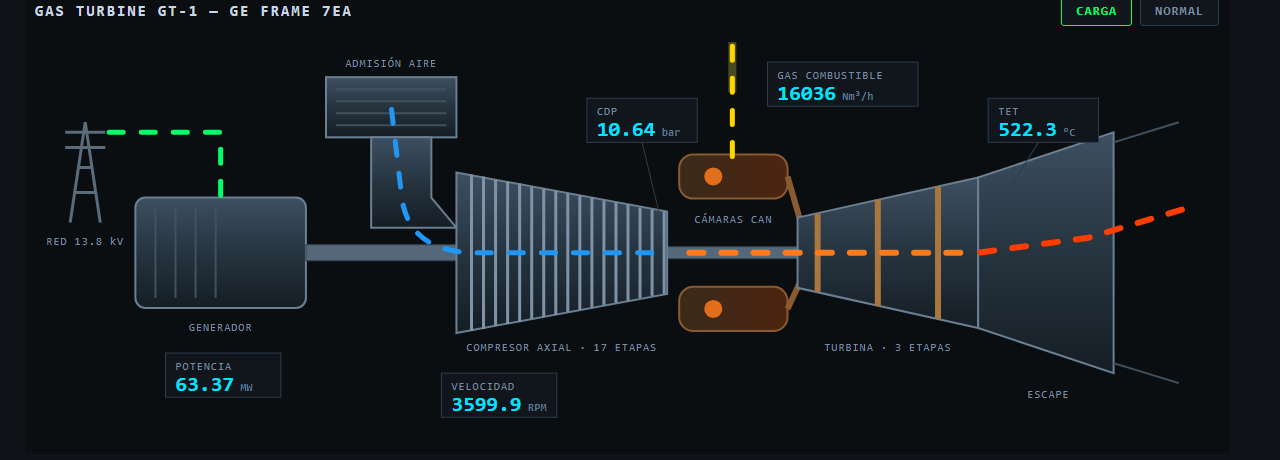
Task: Click the shaft between generator and compressor
Action: (x=381, y=252)
